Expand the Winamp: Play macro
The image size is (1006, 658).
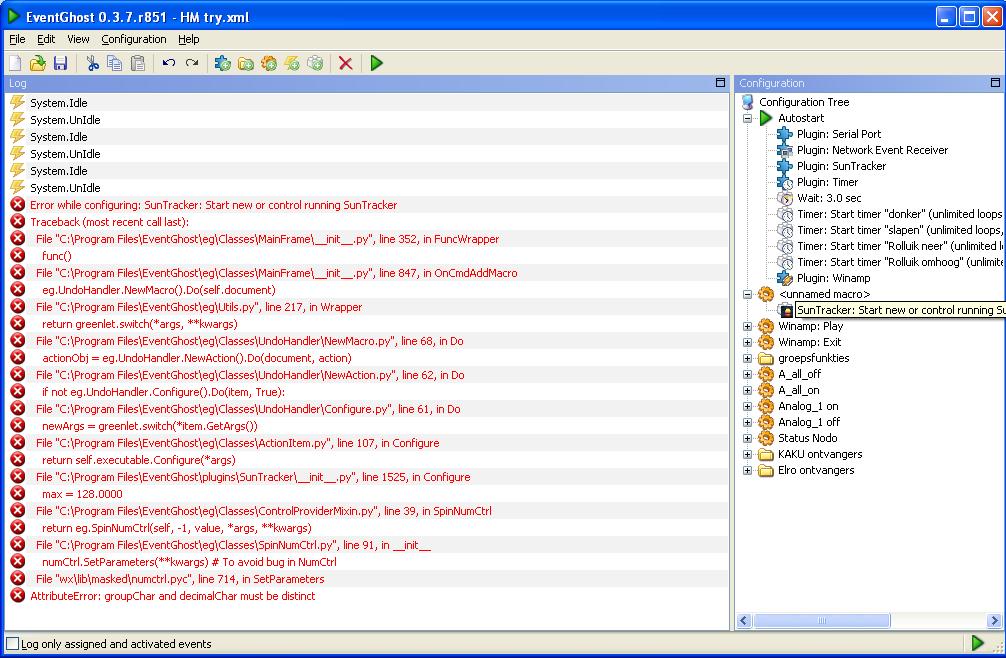(x=747, y=326)
